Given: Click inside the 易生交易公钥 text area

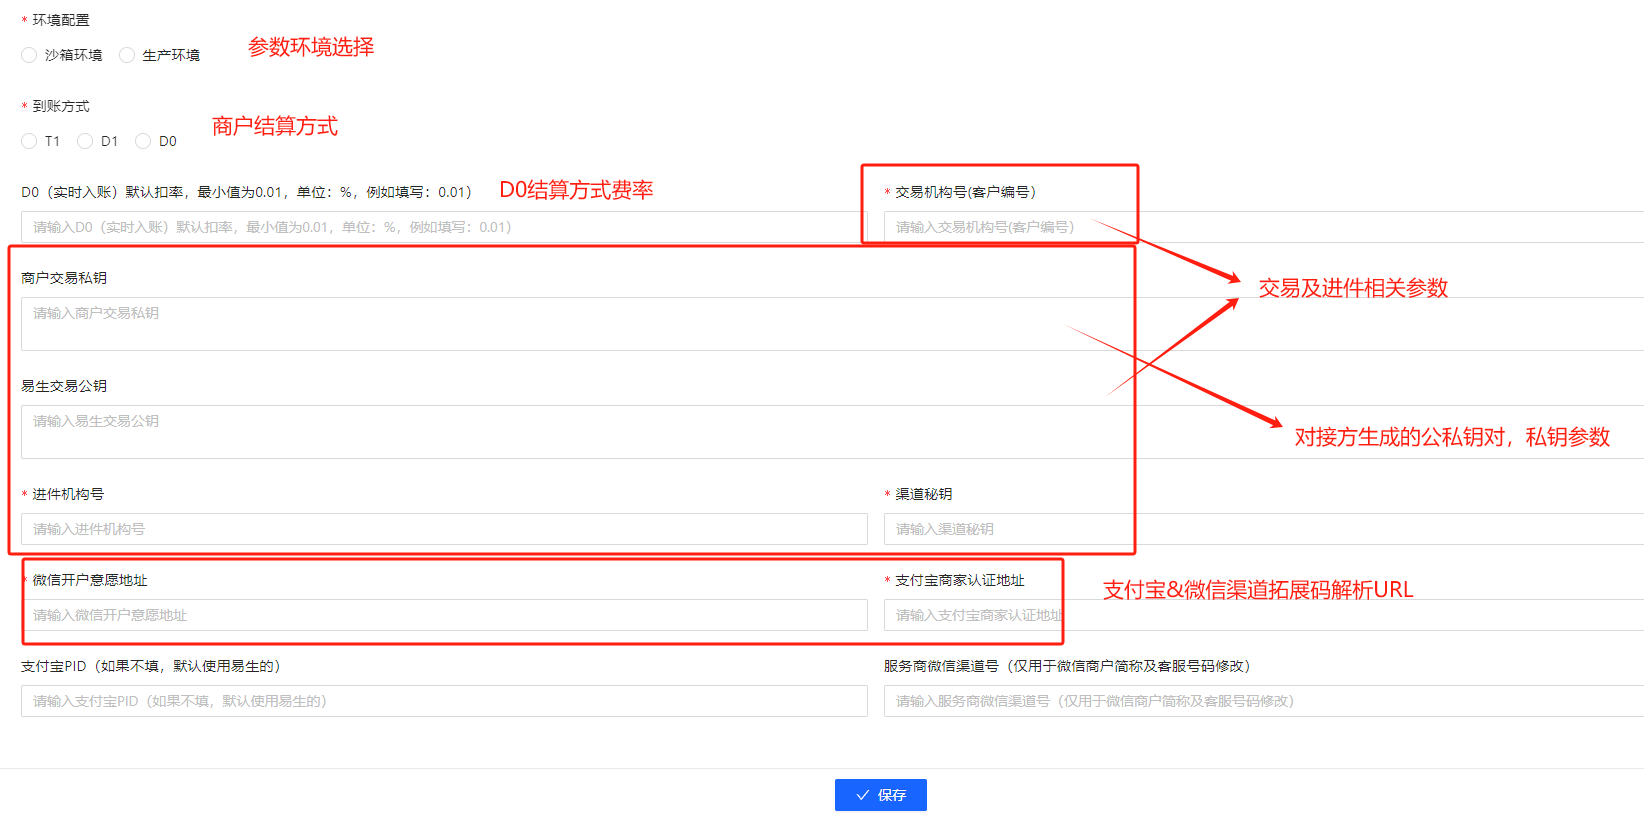Looking at the screenshot, I should 570,432.
